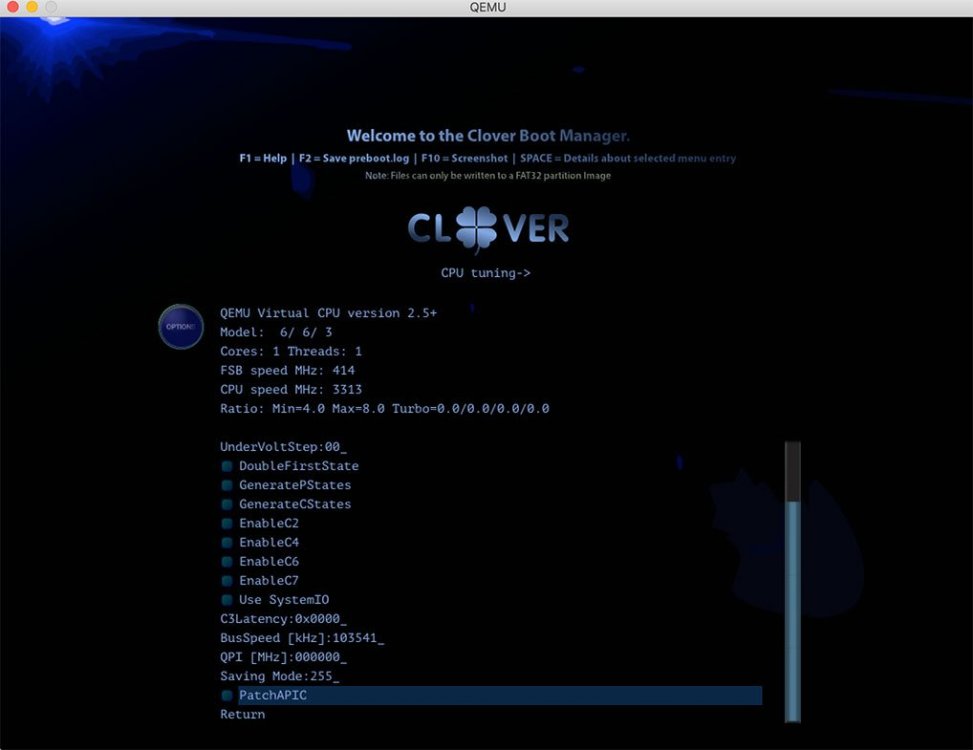Image resolution: width=973 pixels, height=750 pixels.
Task: Toggle the EnableC4 checkbox
Action: (227, 543)
